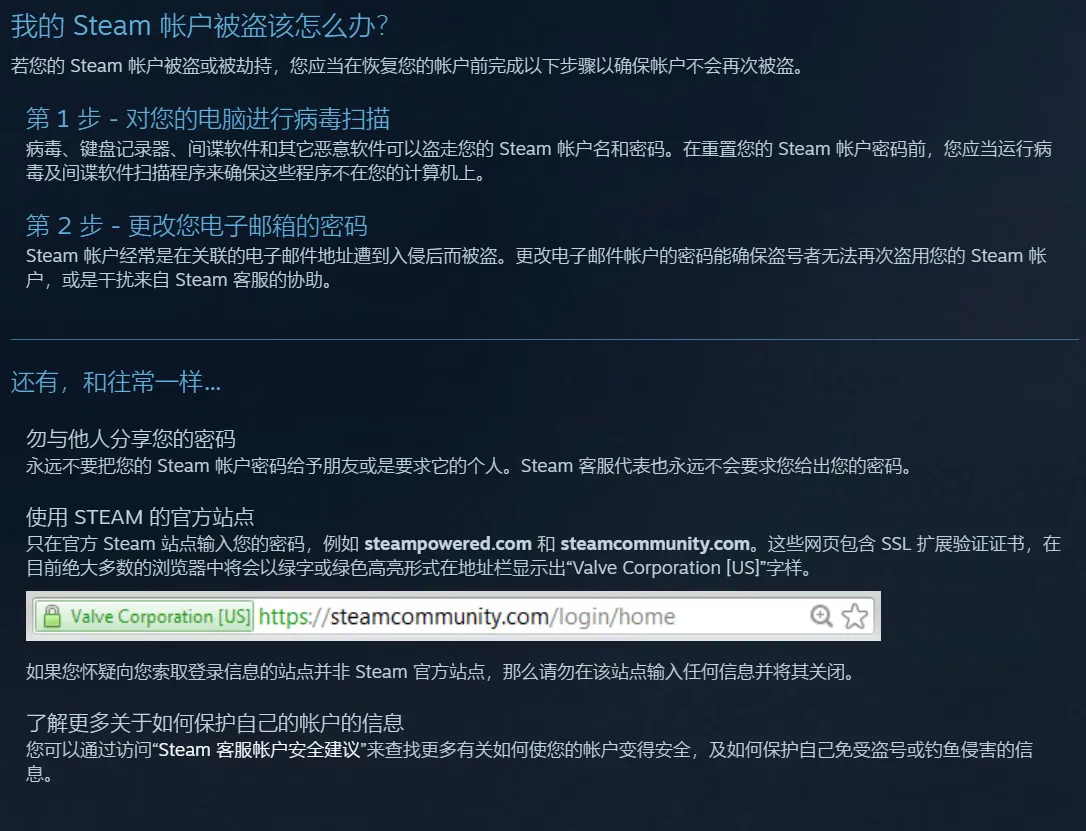Click the sentence "永远不要把您的 Steam 帐户密码给予朋友"
The width and height of the screenshot is (1086, 831).
470,466
